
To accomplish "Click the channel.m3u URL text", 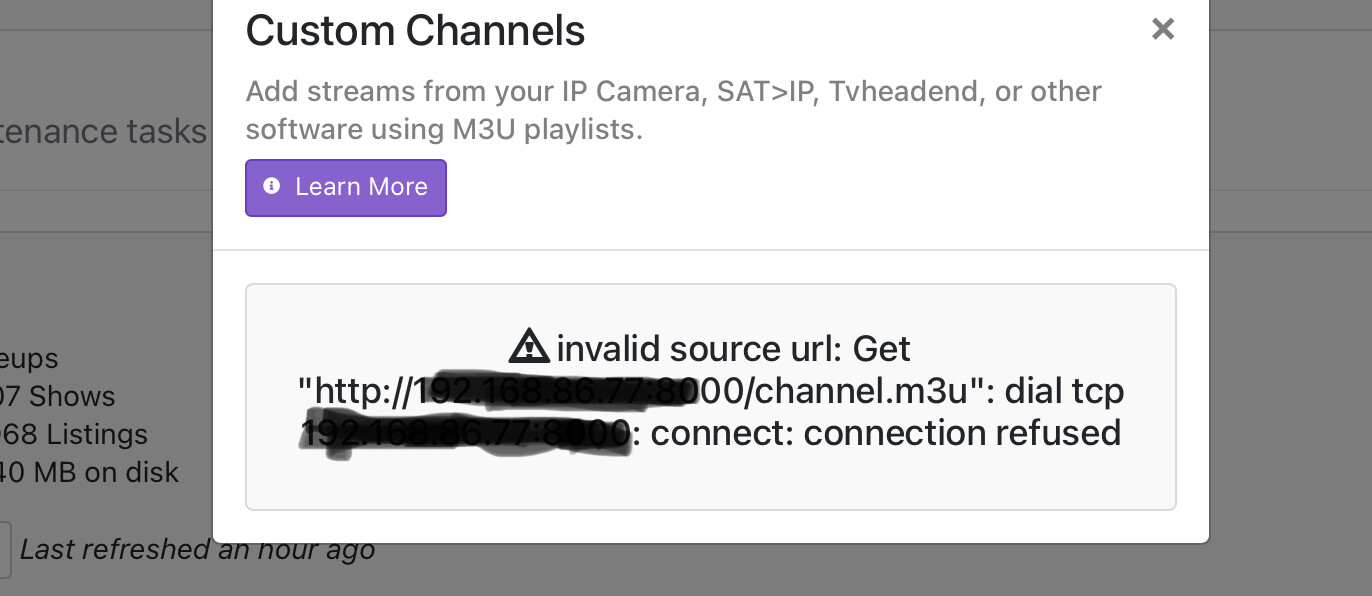I will 858,391.
